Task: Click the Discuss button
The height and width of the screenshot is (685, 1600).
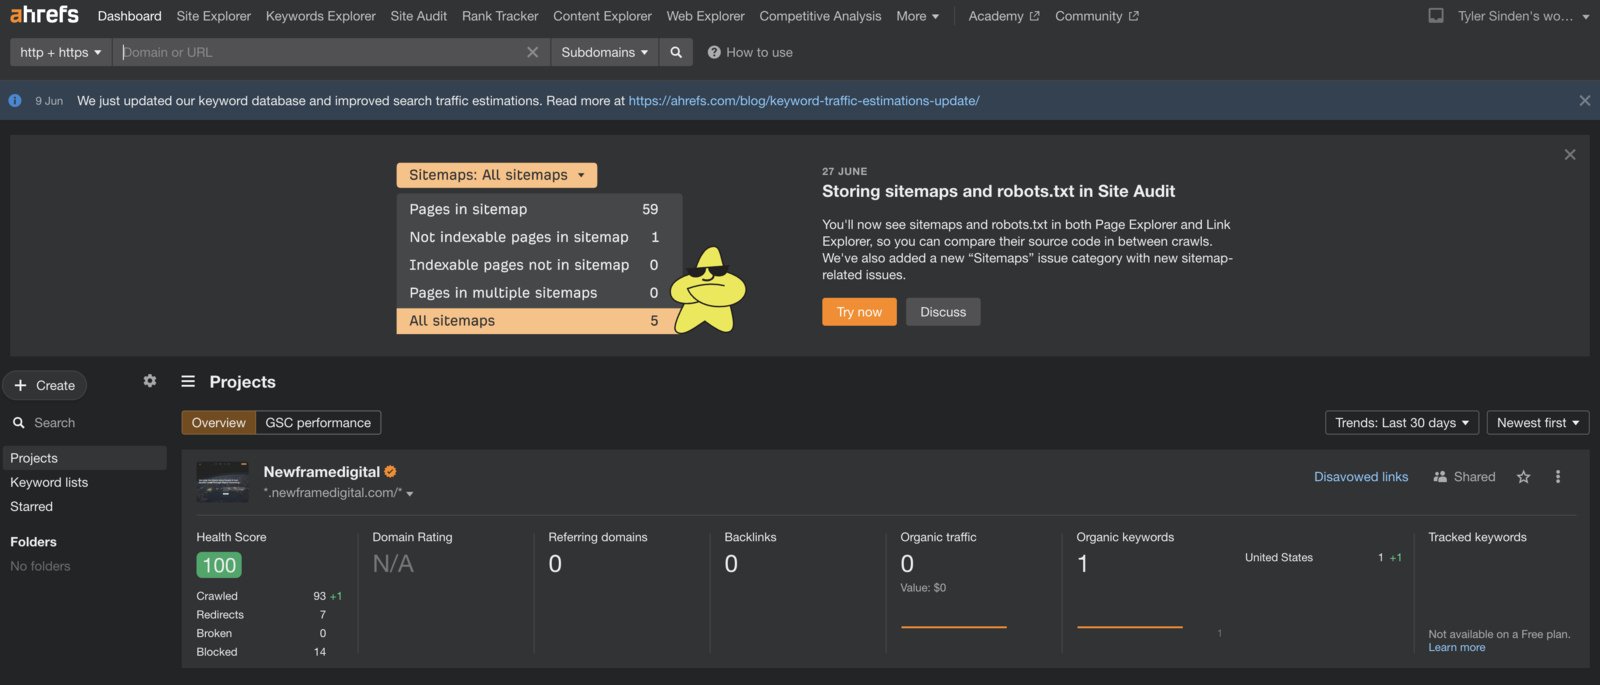Action: pyautogui.click(x=943, y=312)
